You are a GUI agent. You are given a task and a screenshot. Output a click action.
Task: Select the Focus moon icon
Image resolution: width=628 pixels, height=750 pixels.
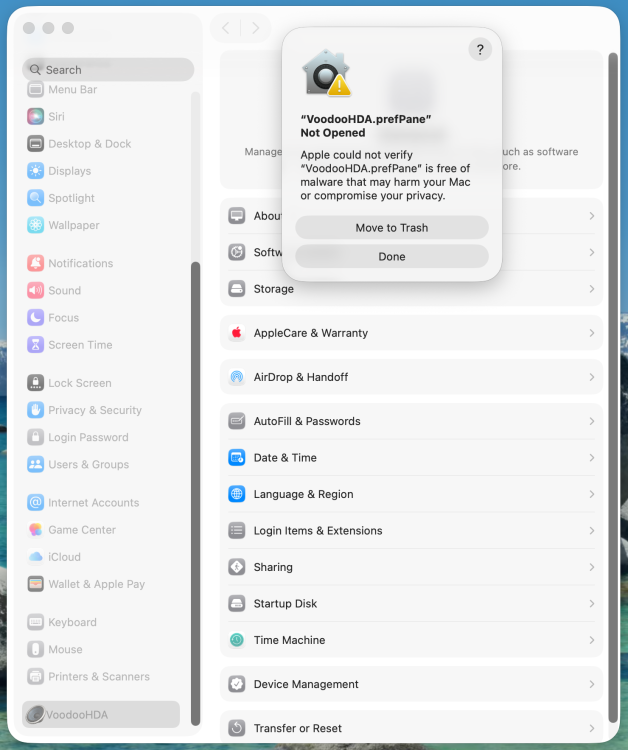35,318
